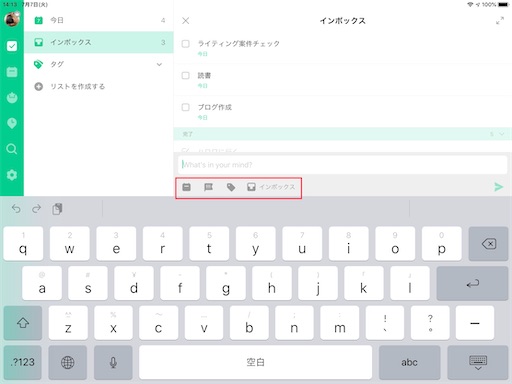Tap the .?123 symbols key

tap(23, 362)
